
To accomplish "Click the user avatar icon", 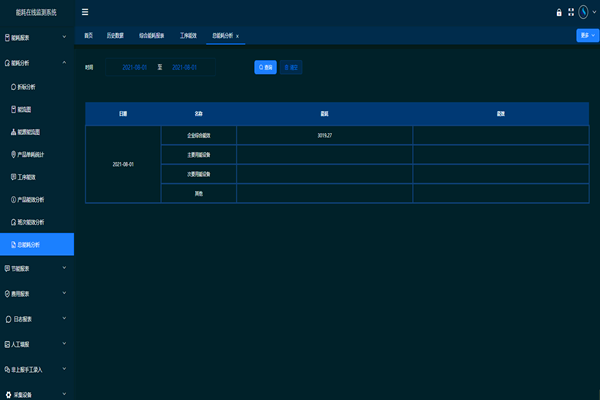I will 583,13.
